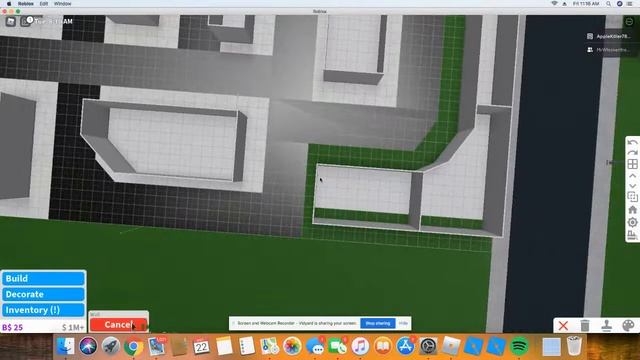Click the $ 1M+ money balance

coord(73,327)
